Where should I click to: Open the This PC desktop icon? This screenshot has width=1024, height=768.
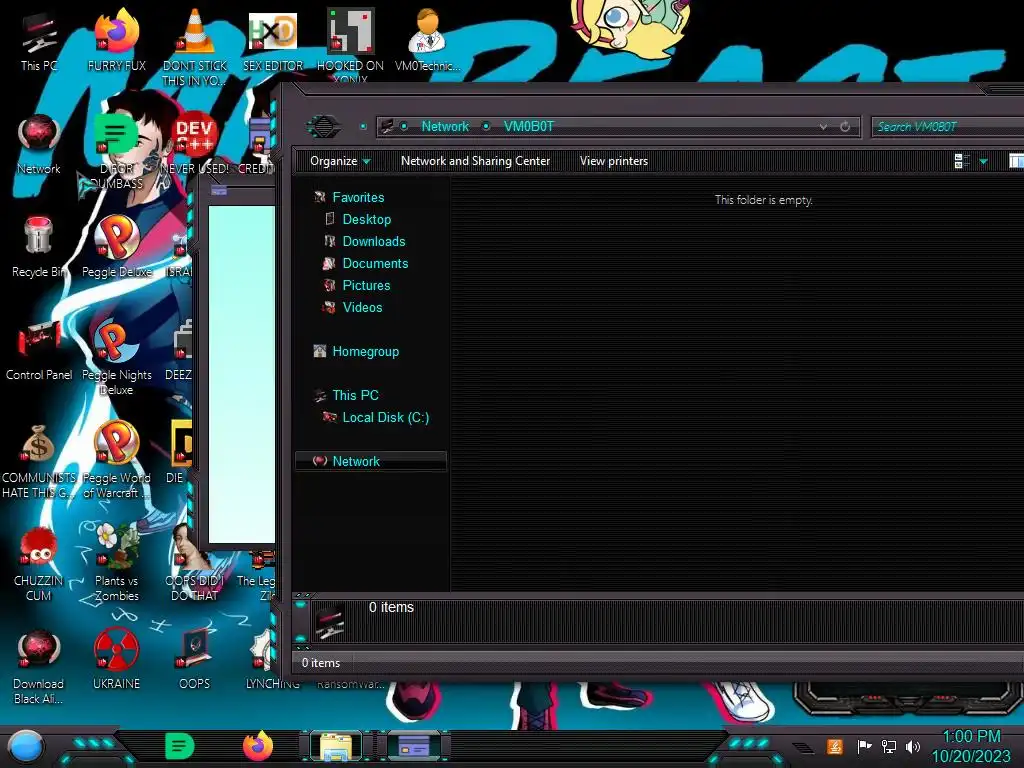[39, 41]
